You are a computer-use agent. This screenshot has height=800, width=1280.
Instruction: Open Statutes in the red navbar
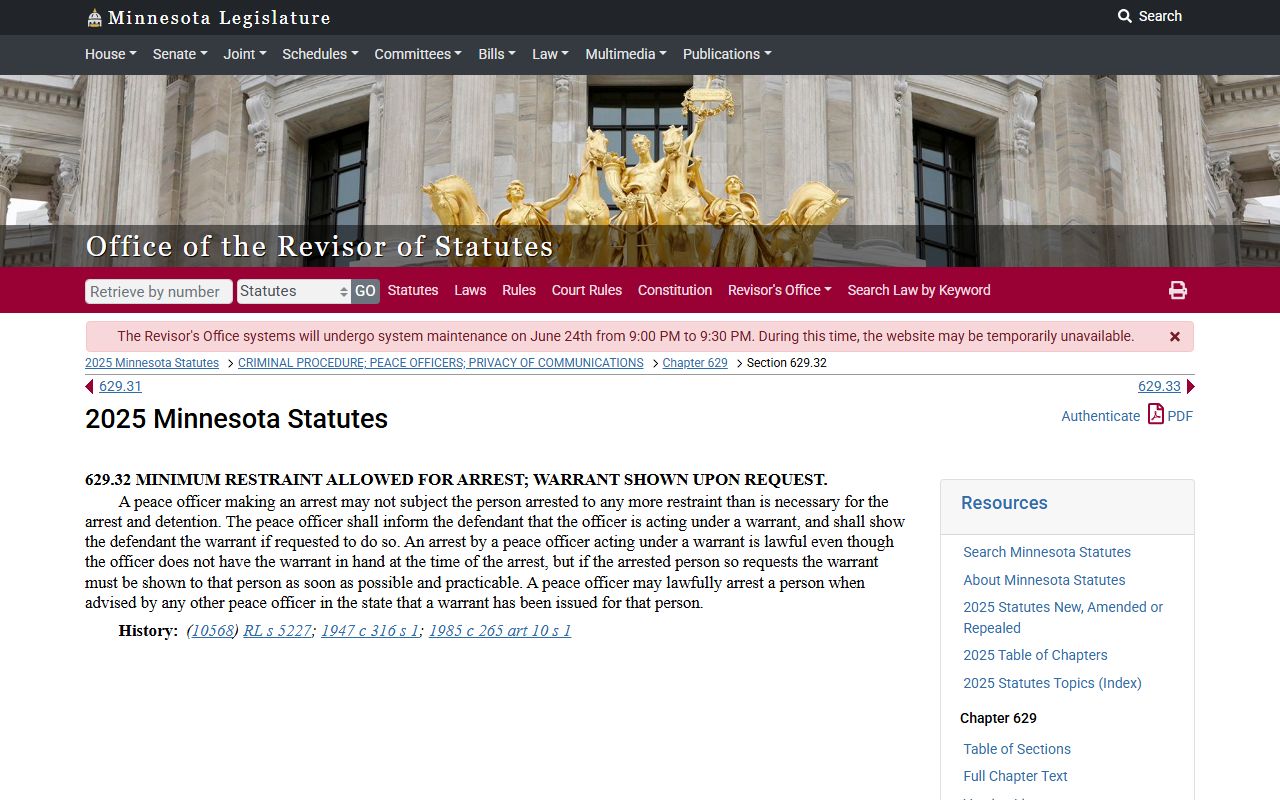(413, 290)
